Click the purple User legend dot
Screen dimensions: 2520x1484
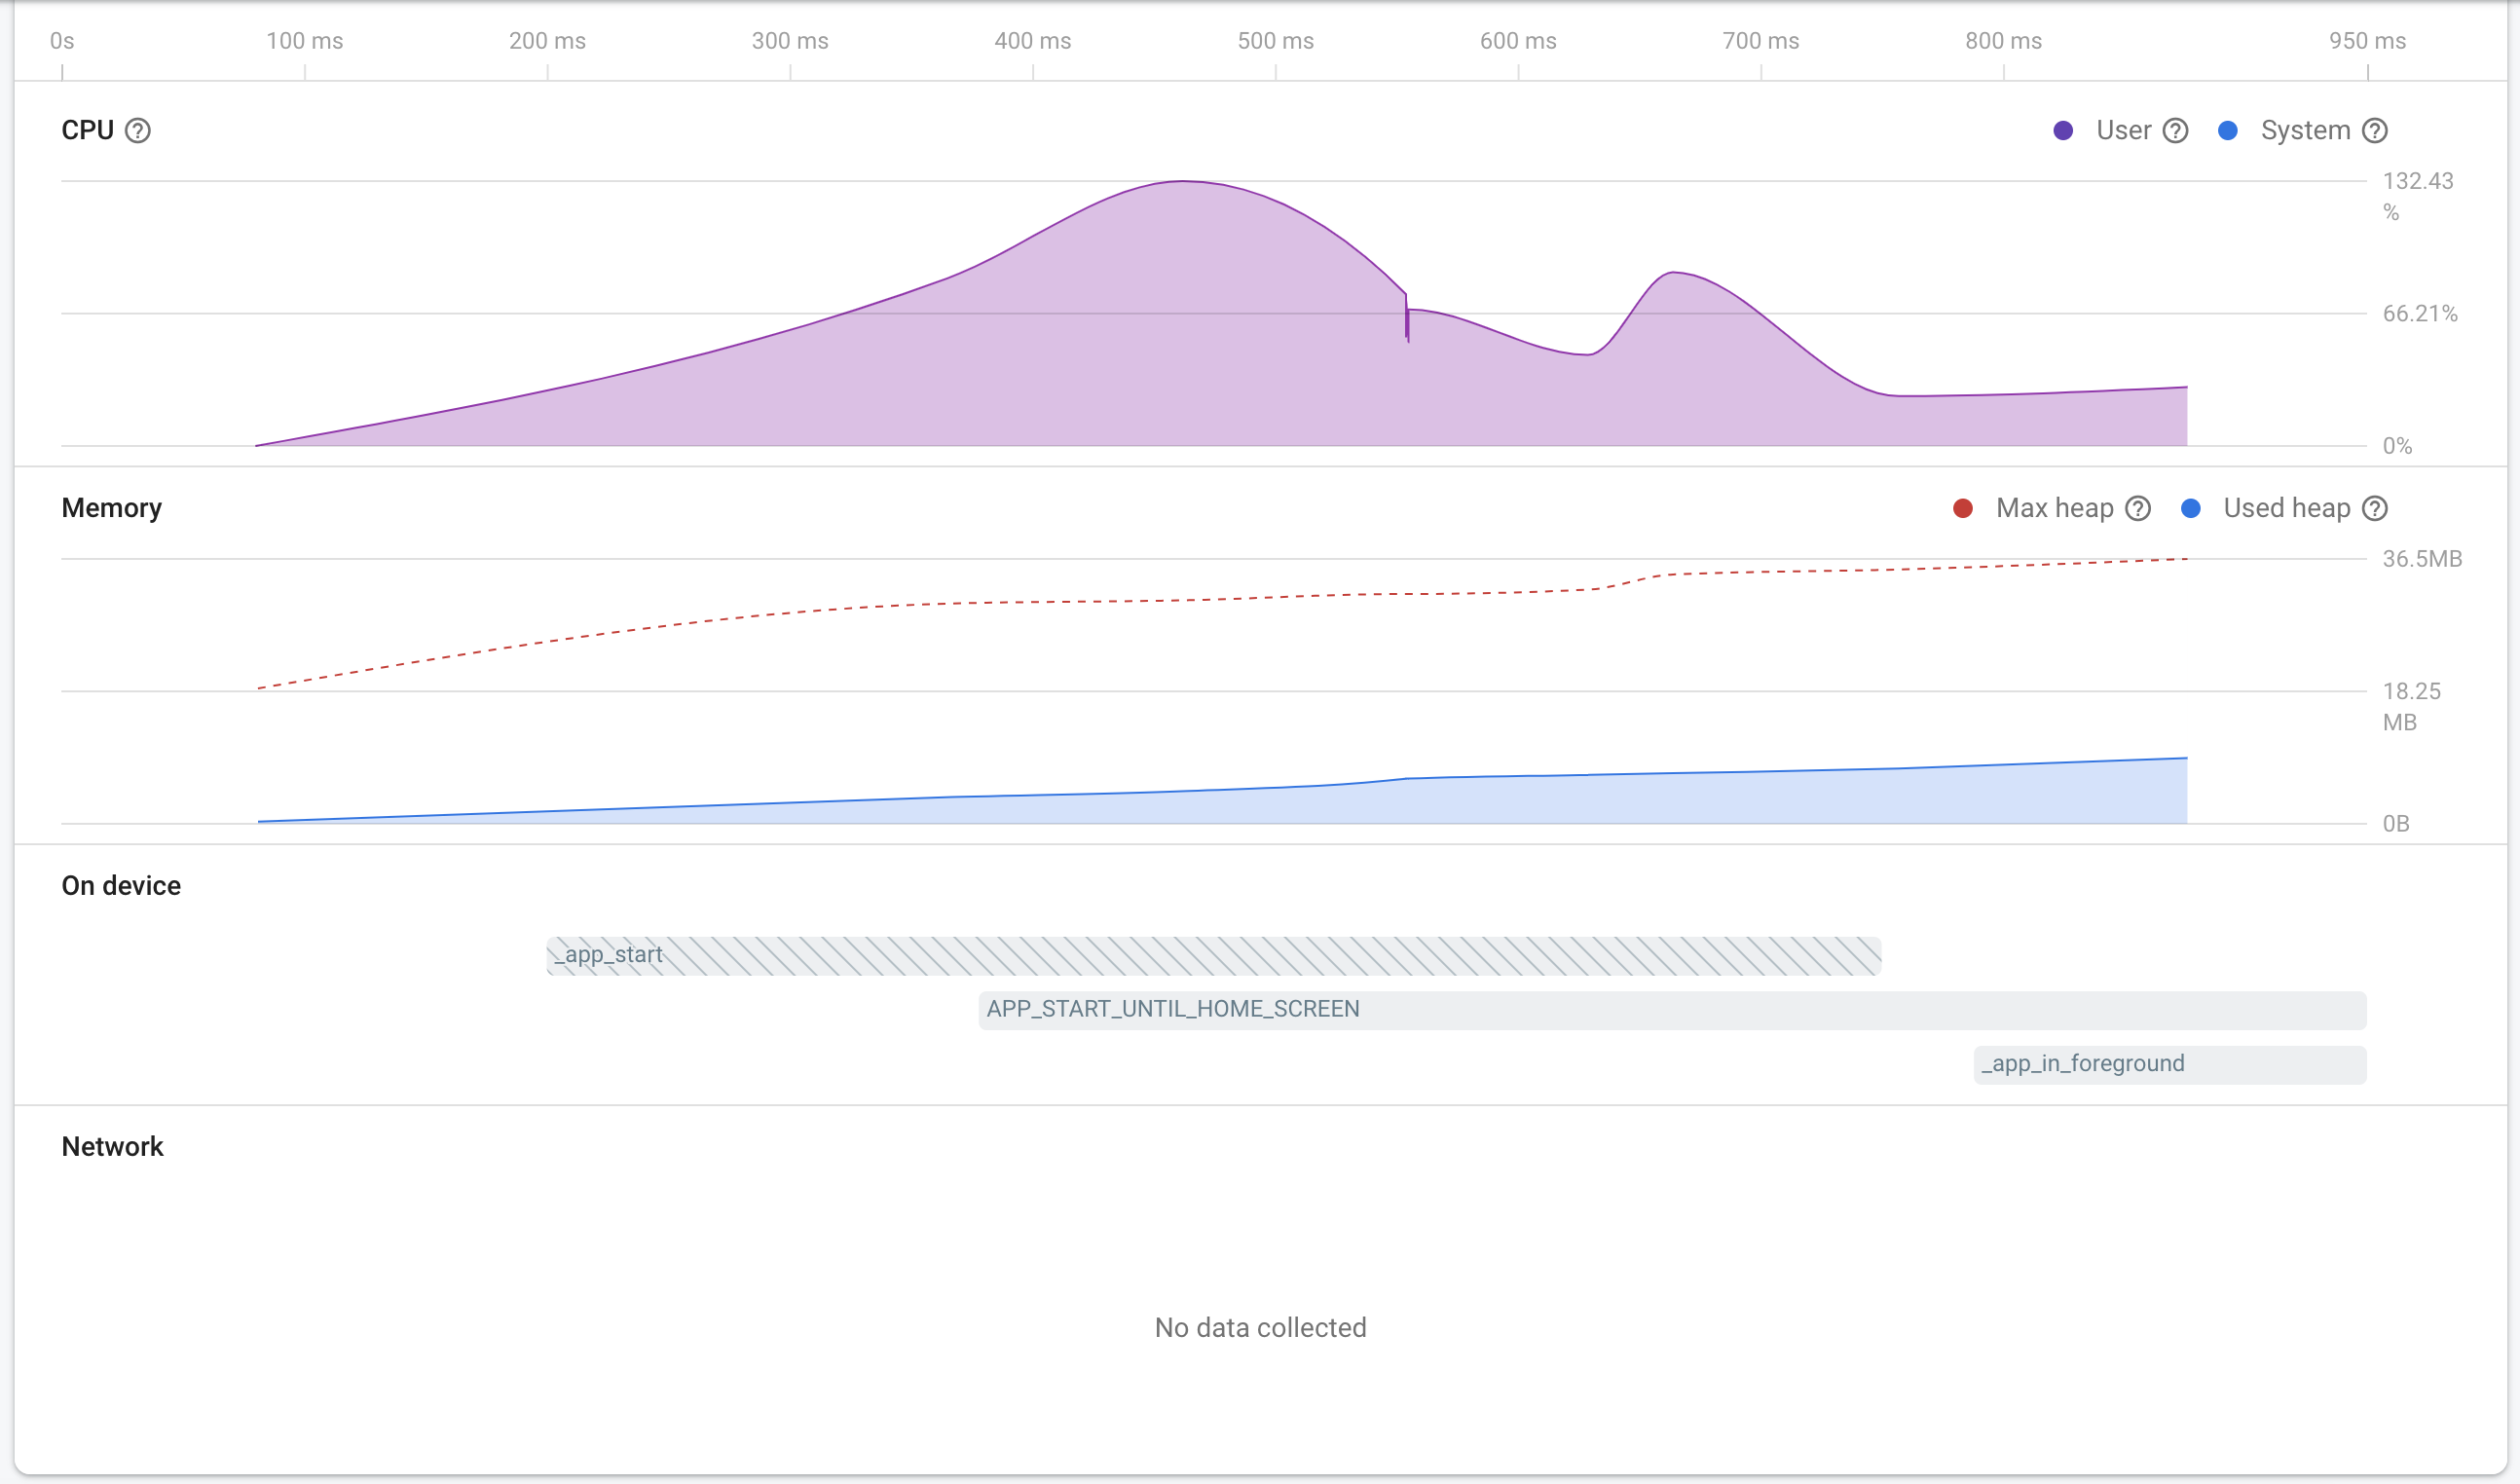point(2063,131)
